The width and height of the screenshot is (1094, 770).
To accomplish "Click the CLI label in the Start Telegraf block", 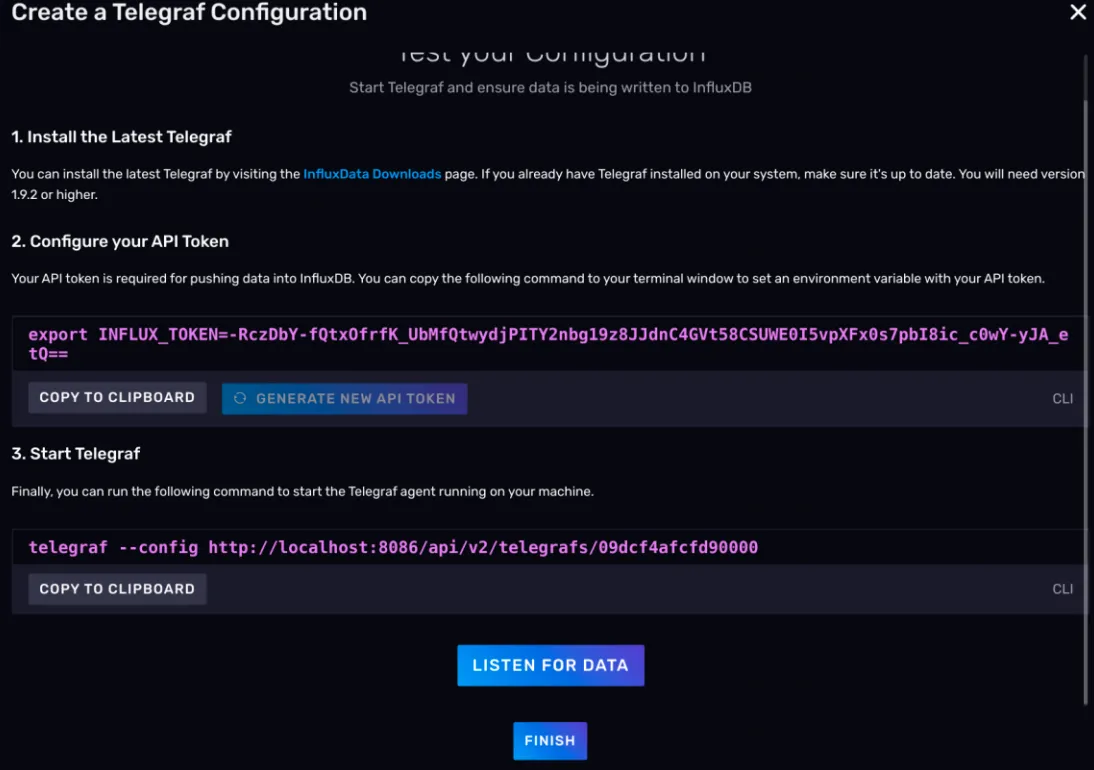I will (1062, 589).
